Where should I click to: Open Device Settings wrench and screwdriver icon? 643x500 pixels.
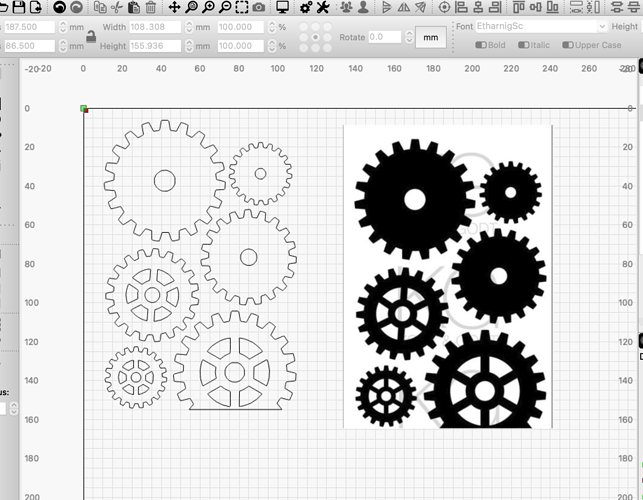[x=323, y=7]
